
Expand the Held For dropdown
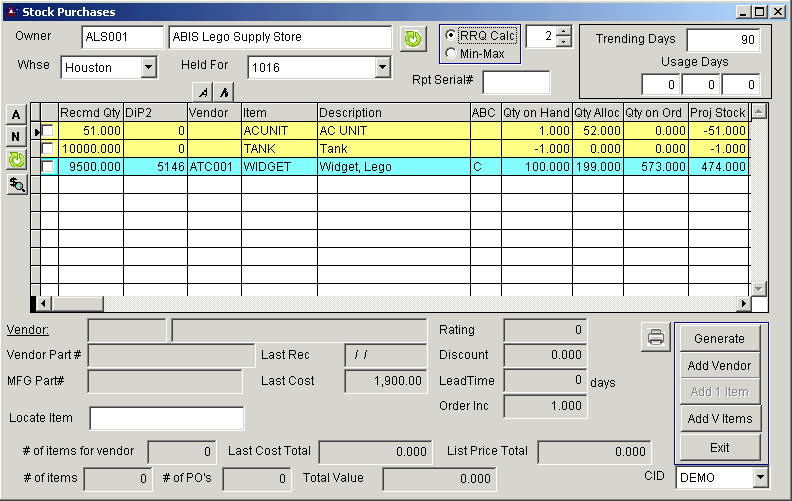(381, 68)
